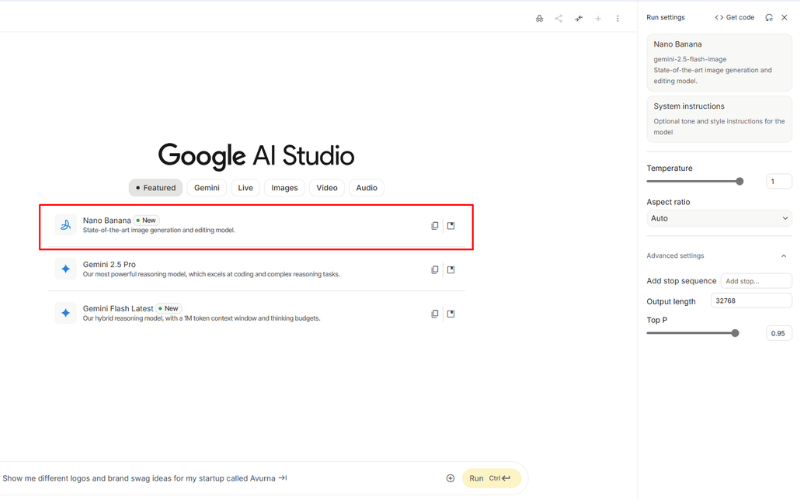Click the reset settings refresh icon
The height and width of the screenshot is (500, 800).
769,17
